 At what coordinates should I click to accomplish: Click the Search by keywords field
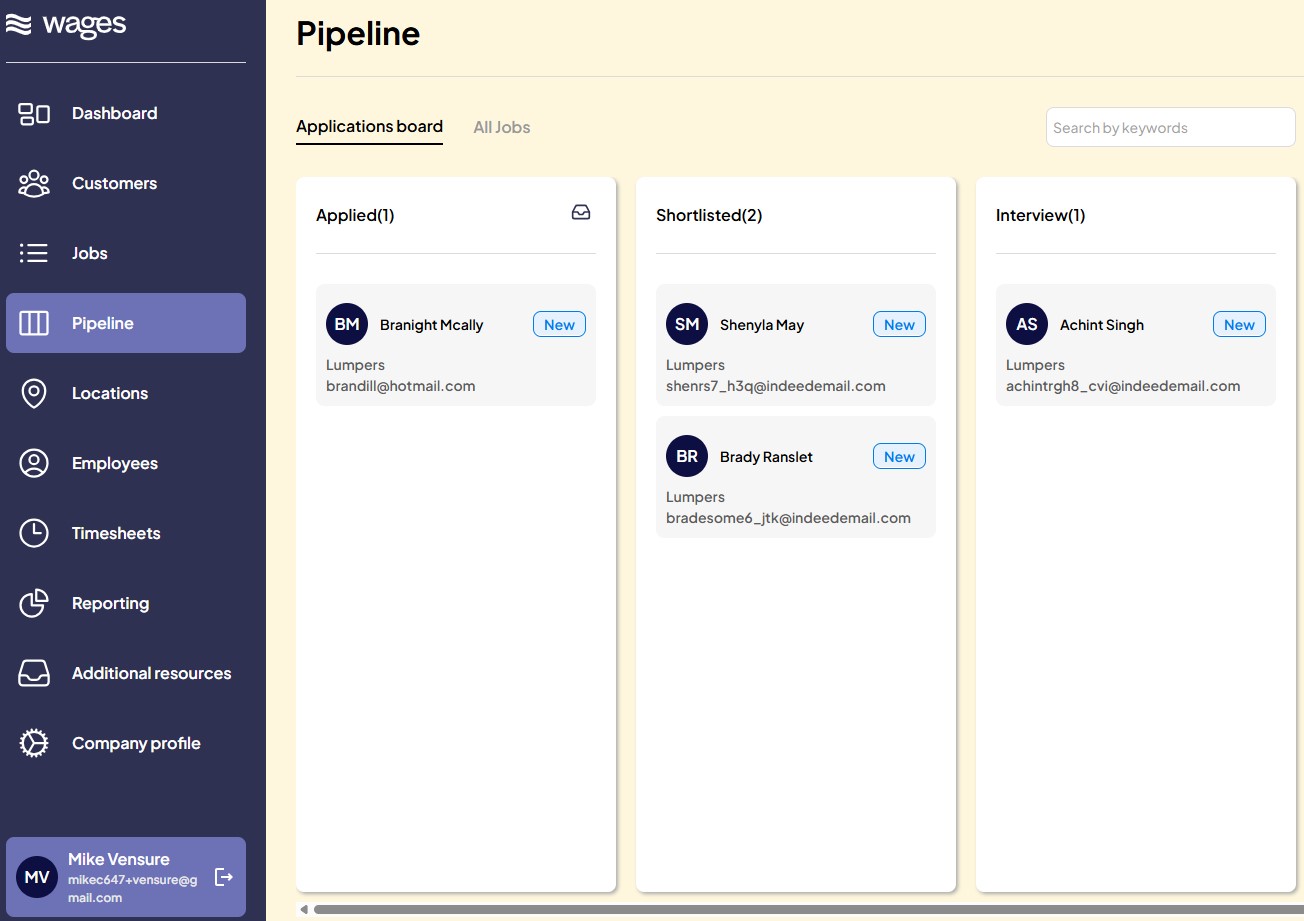click(x=1170, y=127)
